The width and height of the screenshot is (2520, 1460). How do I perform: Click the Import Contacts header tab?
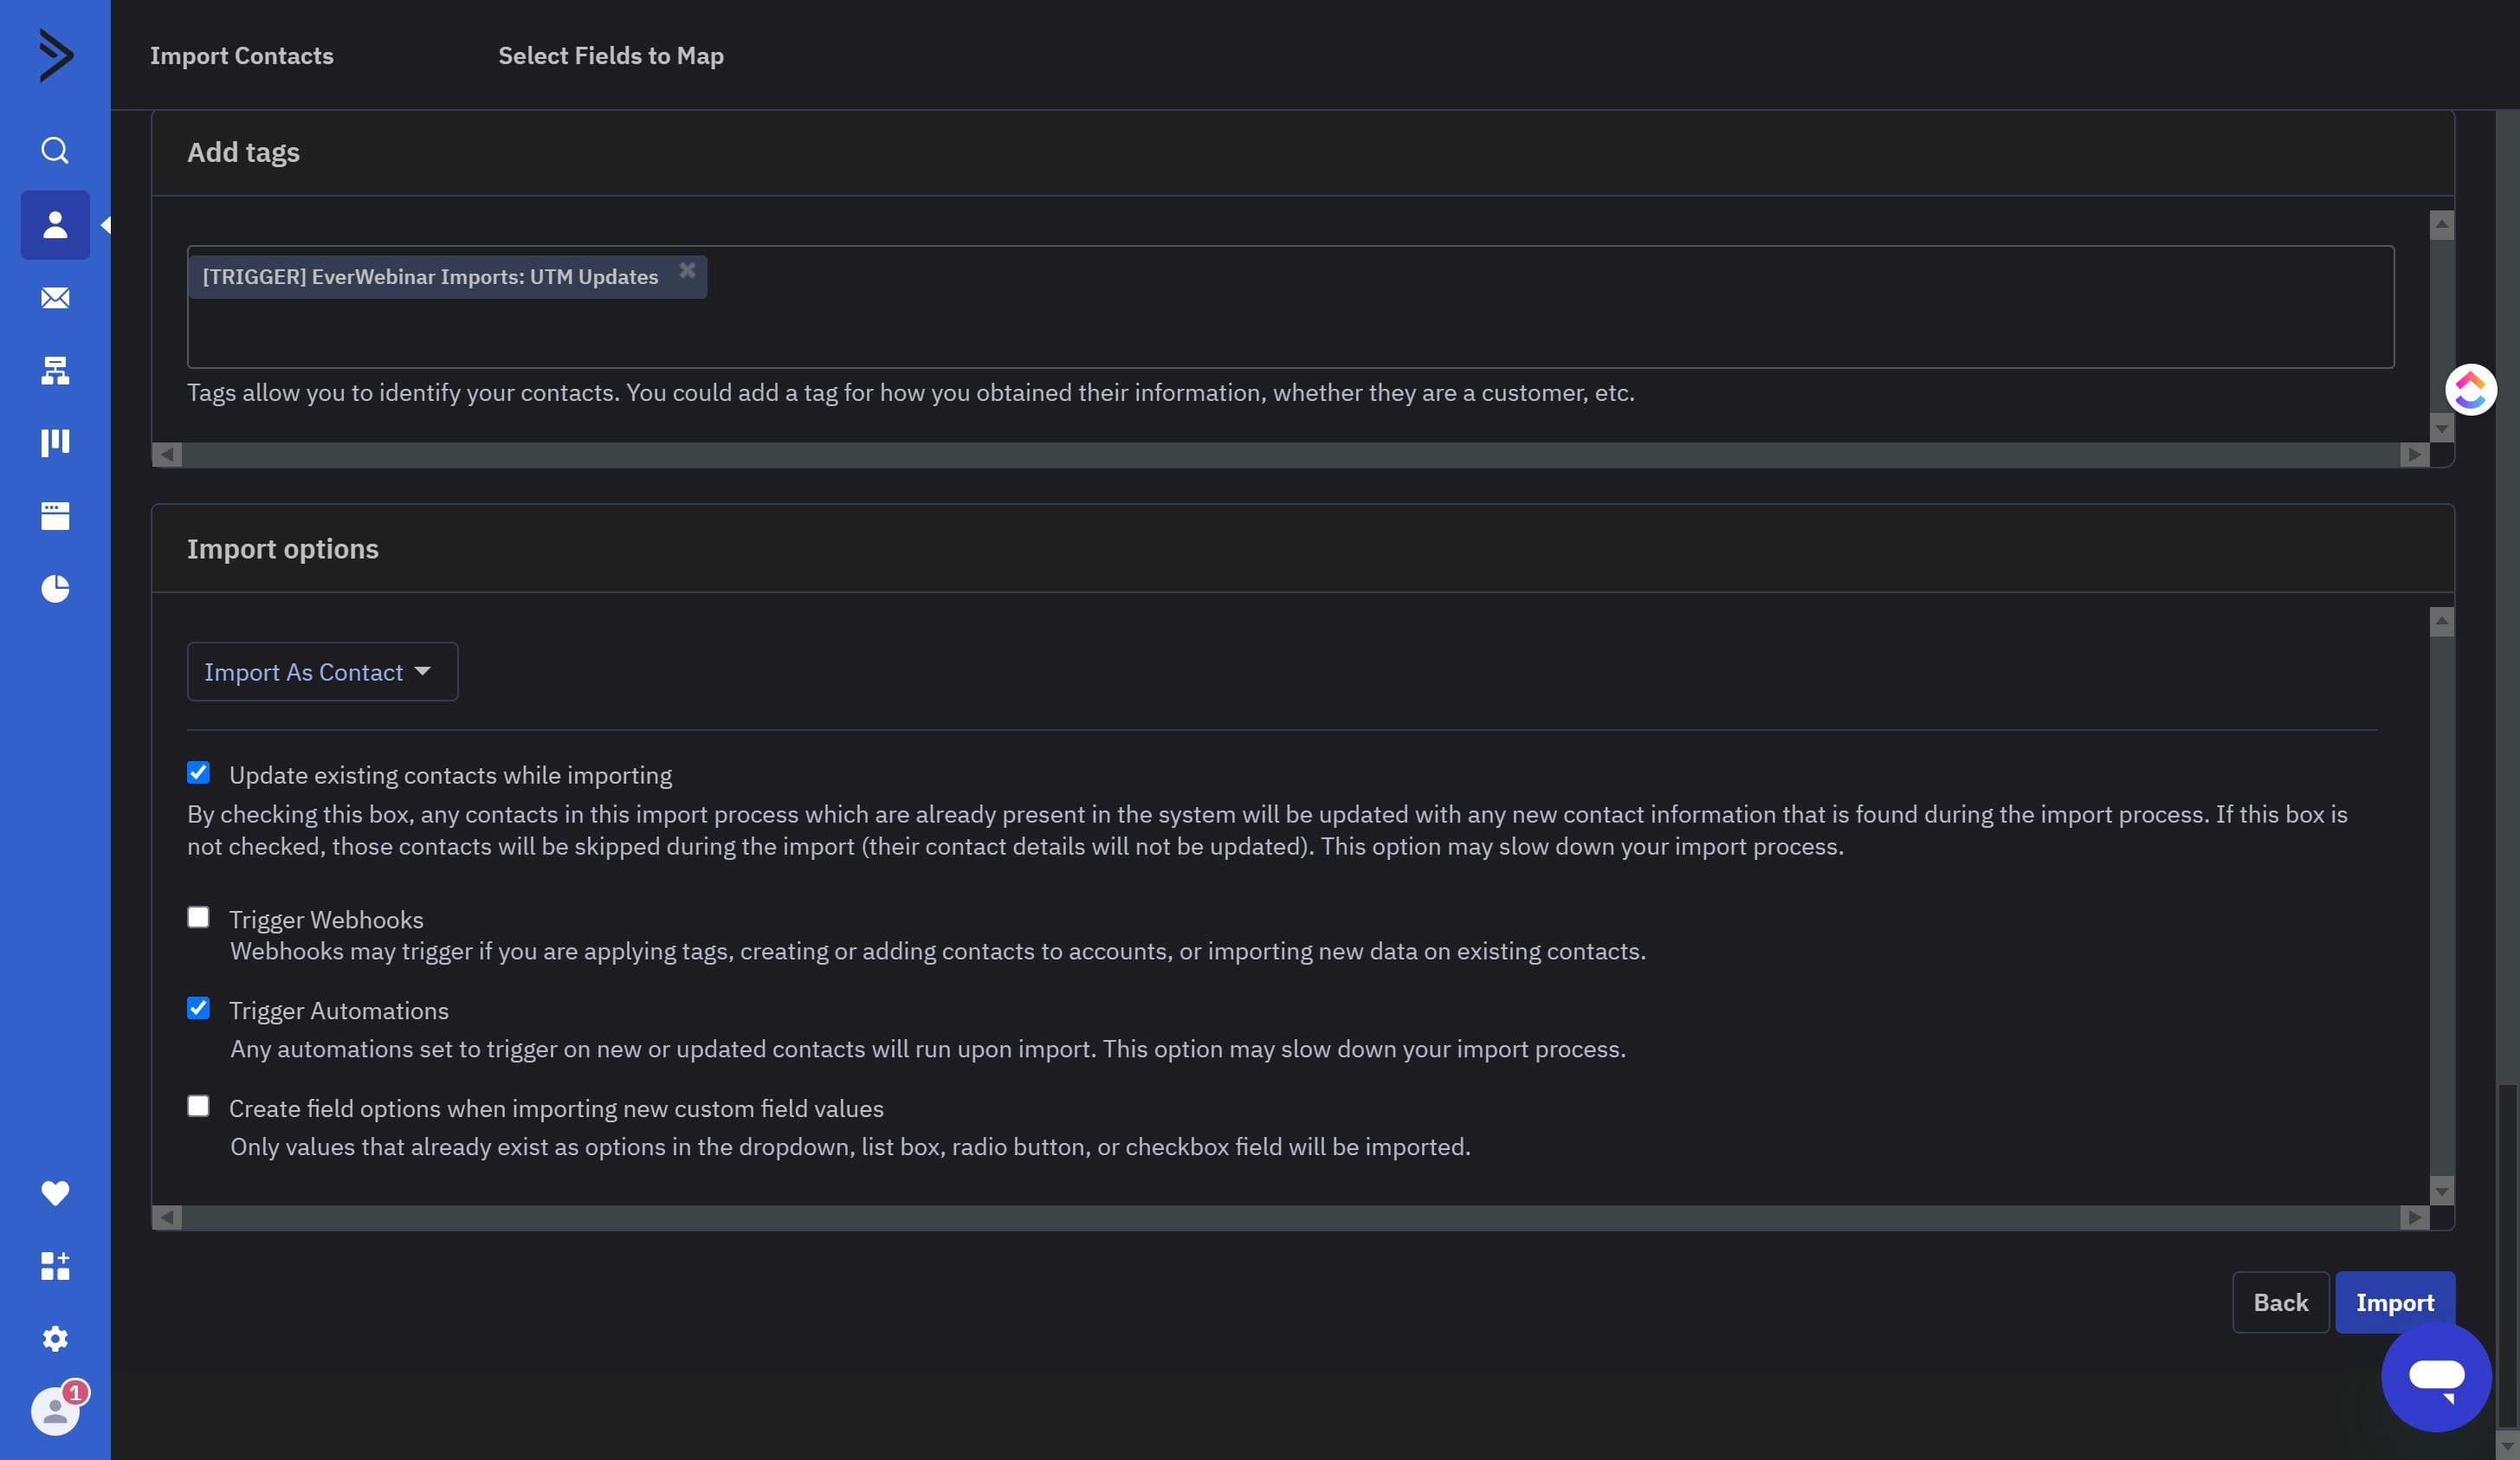[242, 56]
